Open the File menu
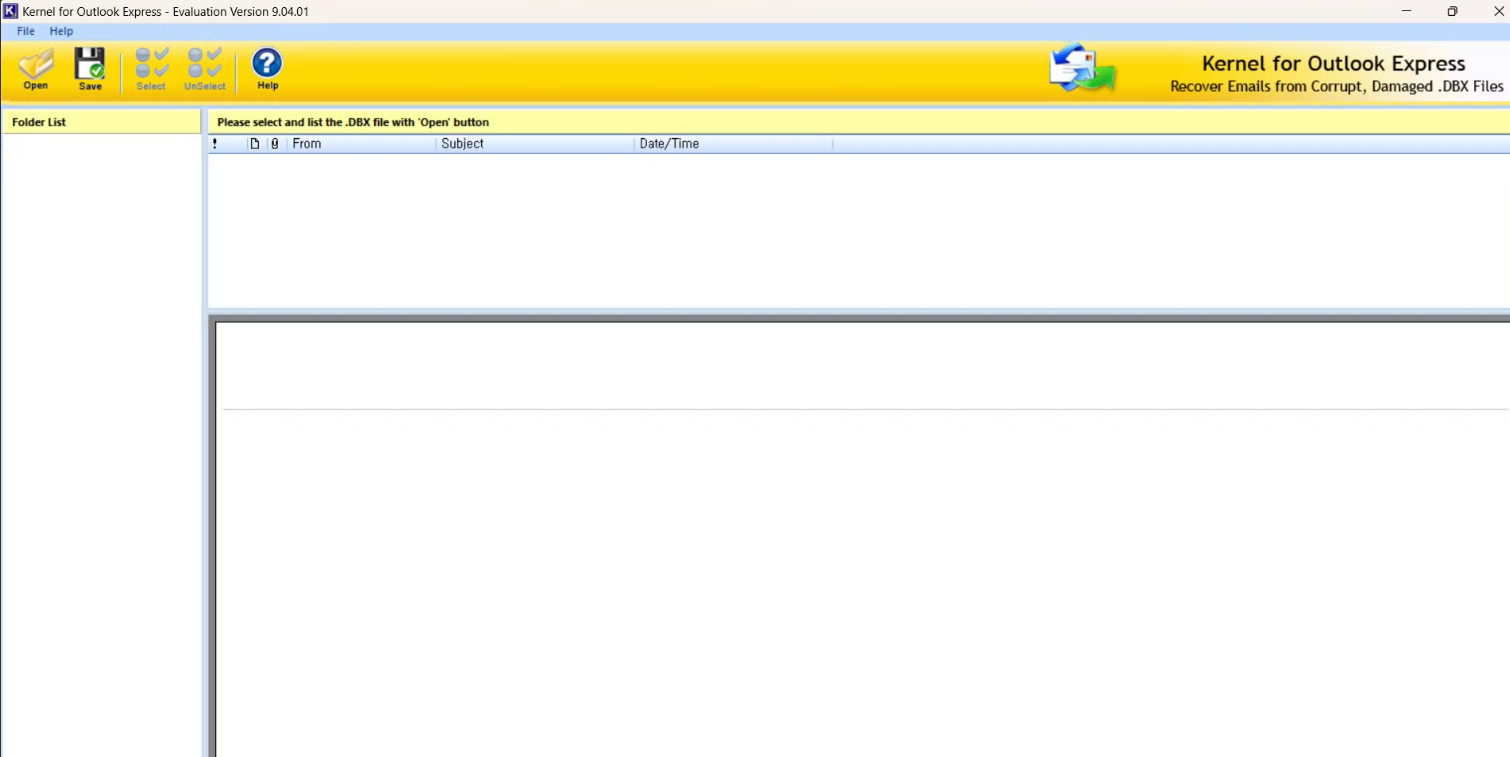 [x=26, y=31]
